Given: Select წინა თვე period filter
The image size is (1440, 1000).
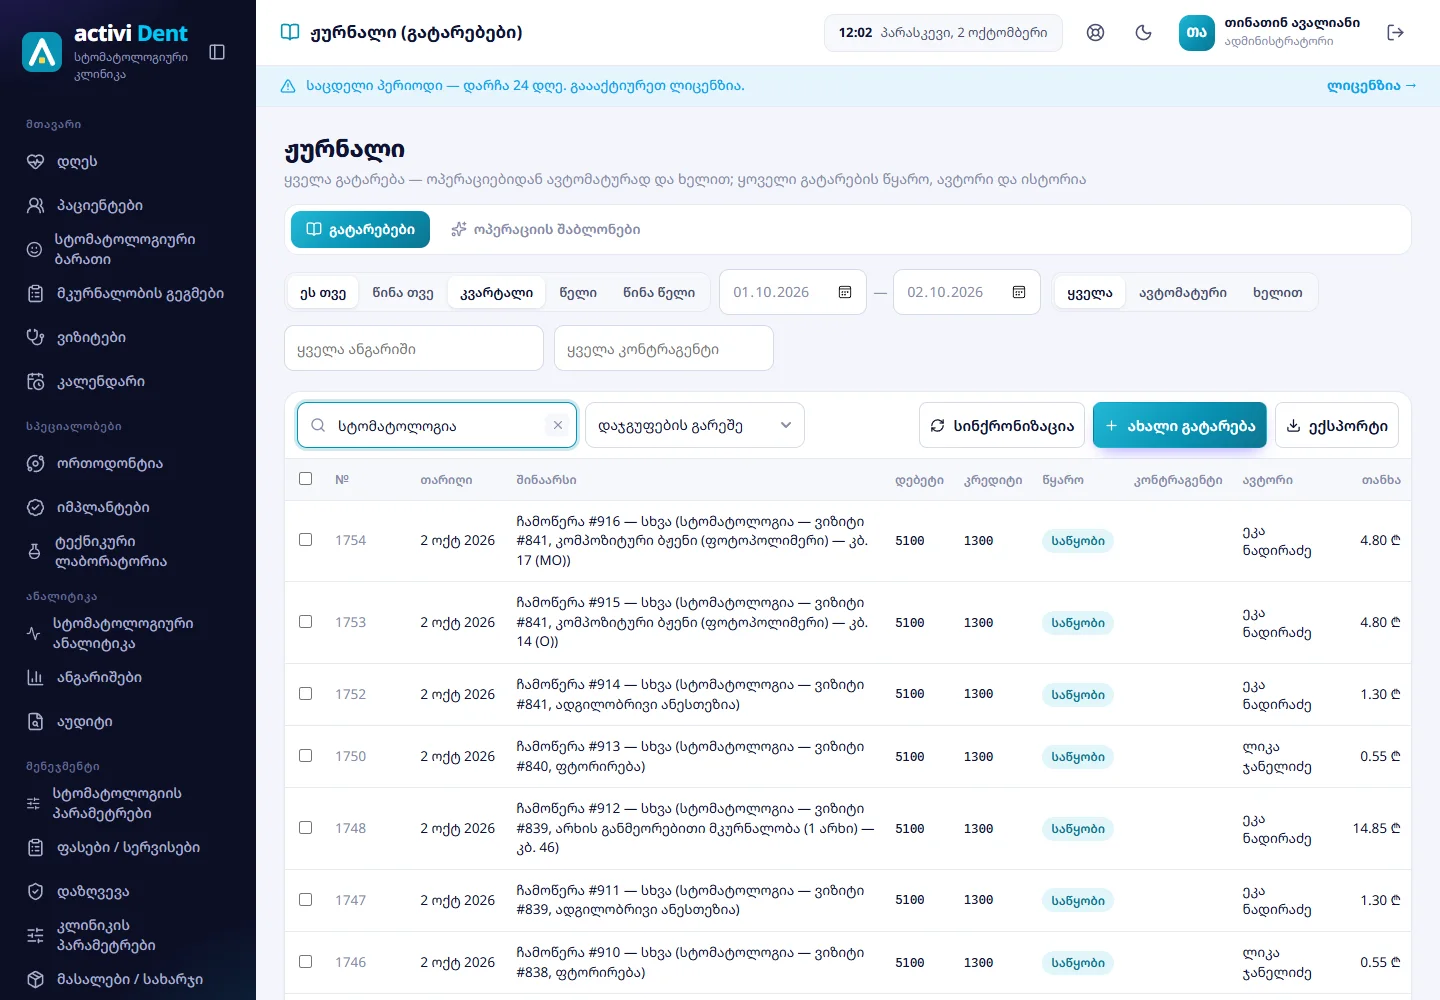Looking at the screenshot, I should [x=403, y=292].
